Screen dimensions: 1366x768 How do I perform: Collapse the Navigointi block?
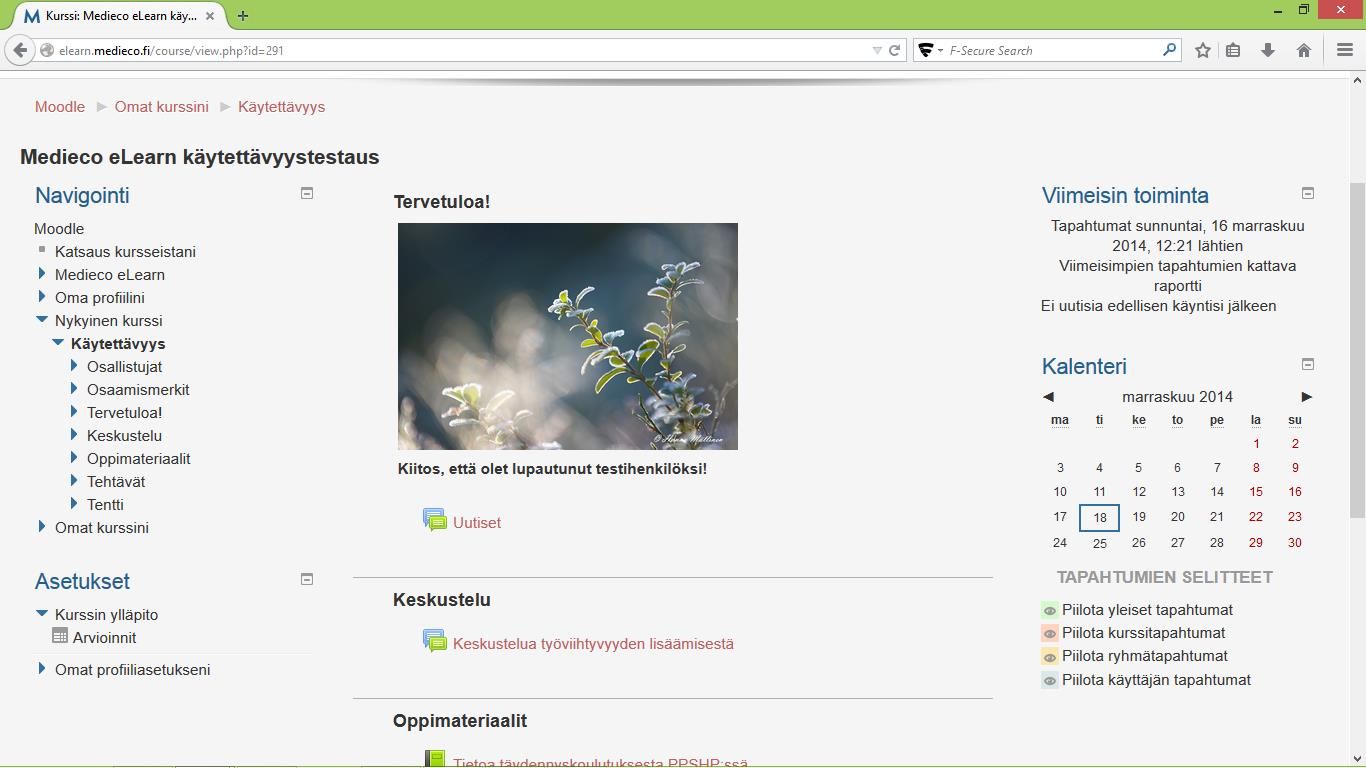307,193
